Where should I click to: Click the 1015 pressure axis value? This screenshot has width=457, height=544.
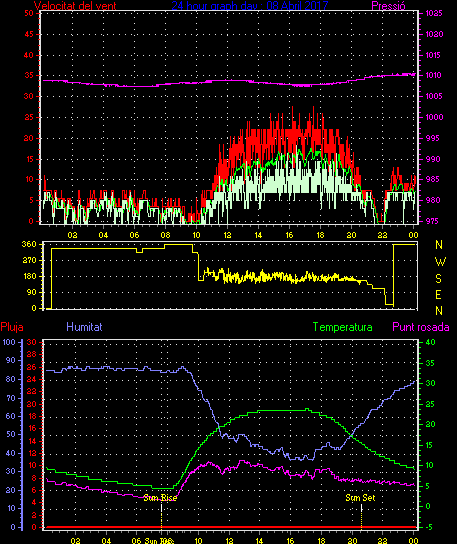[433, 55]
